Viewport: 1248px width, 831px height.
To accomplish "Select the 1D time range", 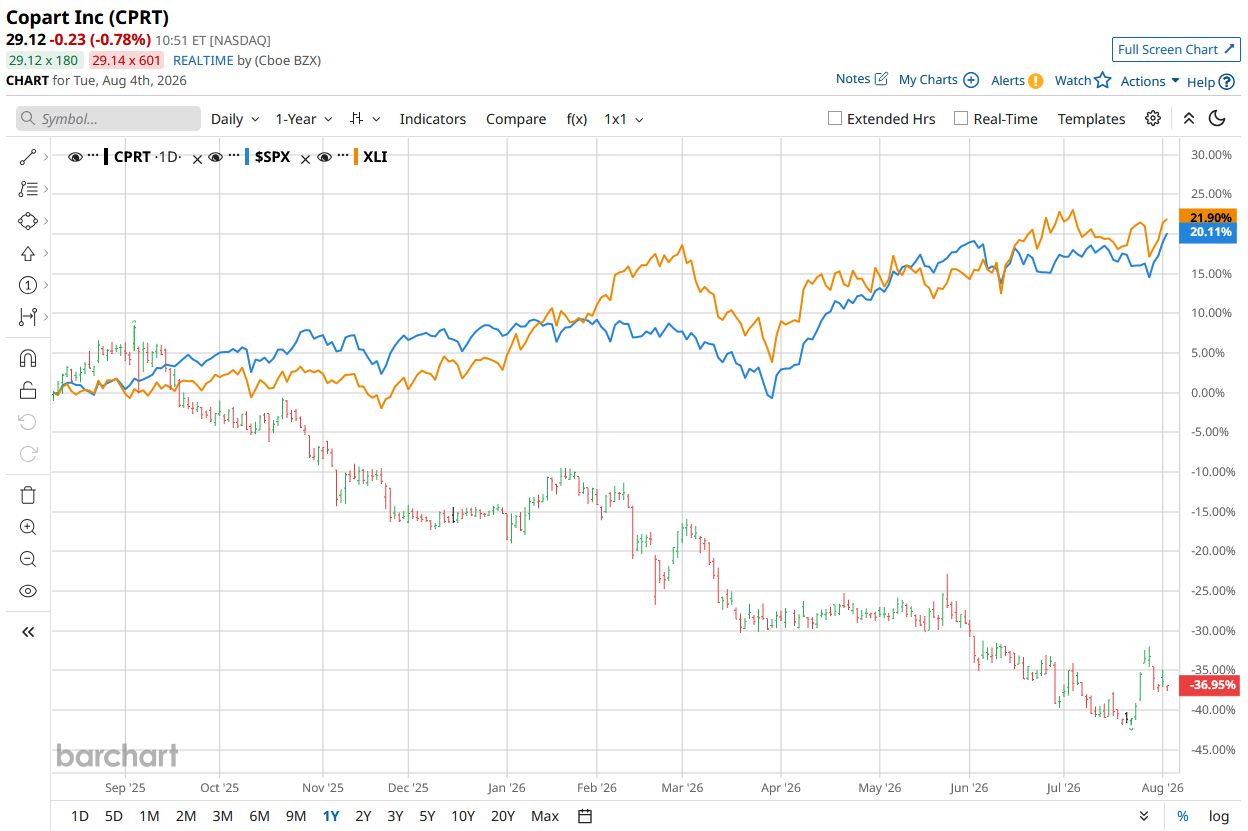I will (80, 816).
